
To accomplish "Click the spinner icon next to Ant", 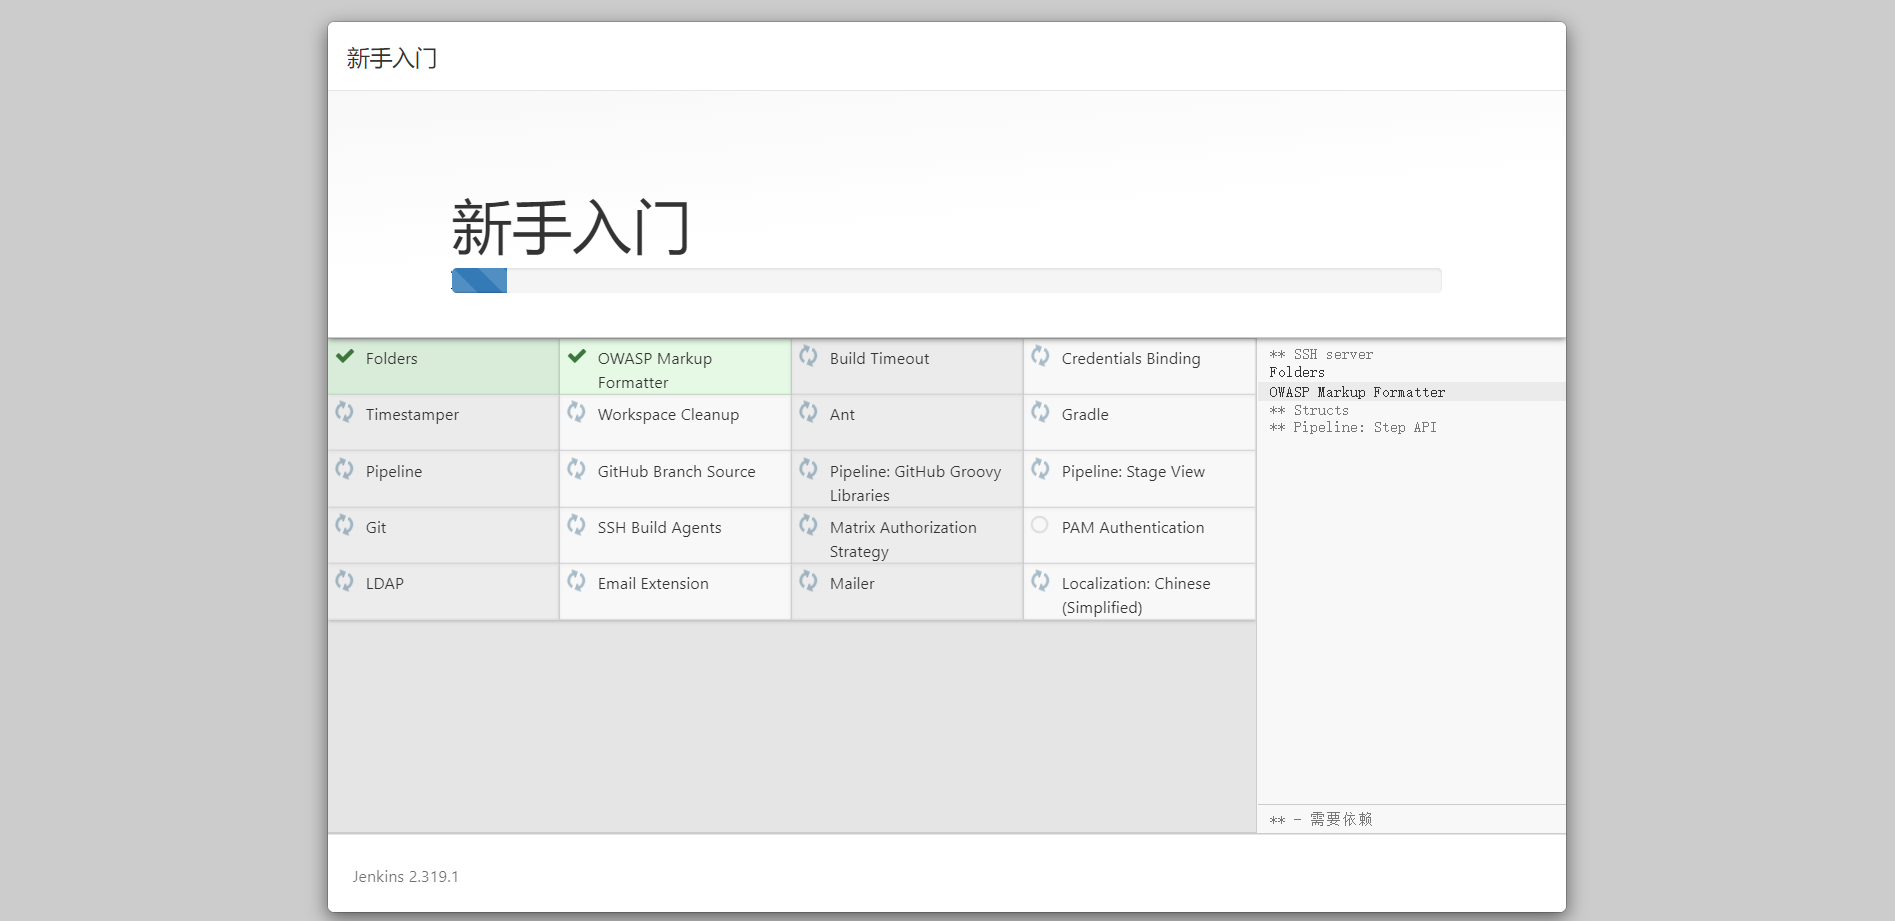I will click(808, 411).
